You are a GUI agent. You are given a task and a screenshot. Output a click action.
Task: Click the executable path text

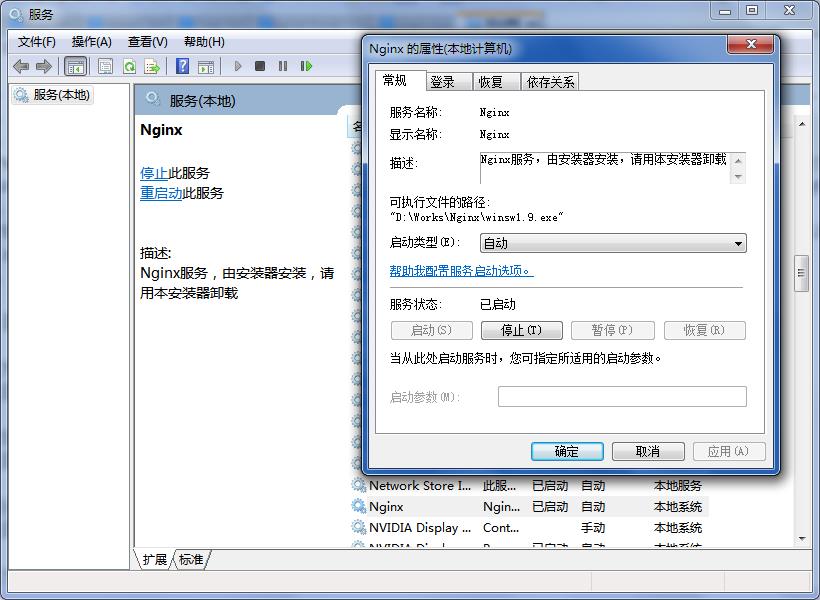tap(476, 217)
